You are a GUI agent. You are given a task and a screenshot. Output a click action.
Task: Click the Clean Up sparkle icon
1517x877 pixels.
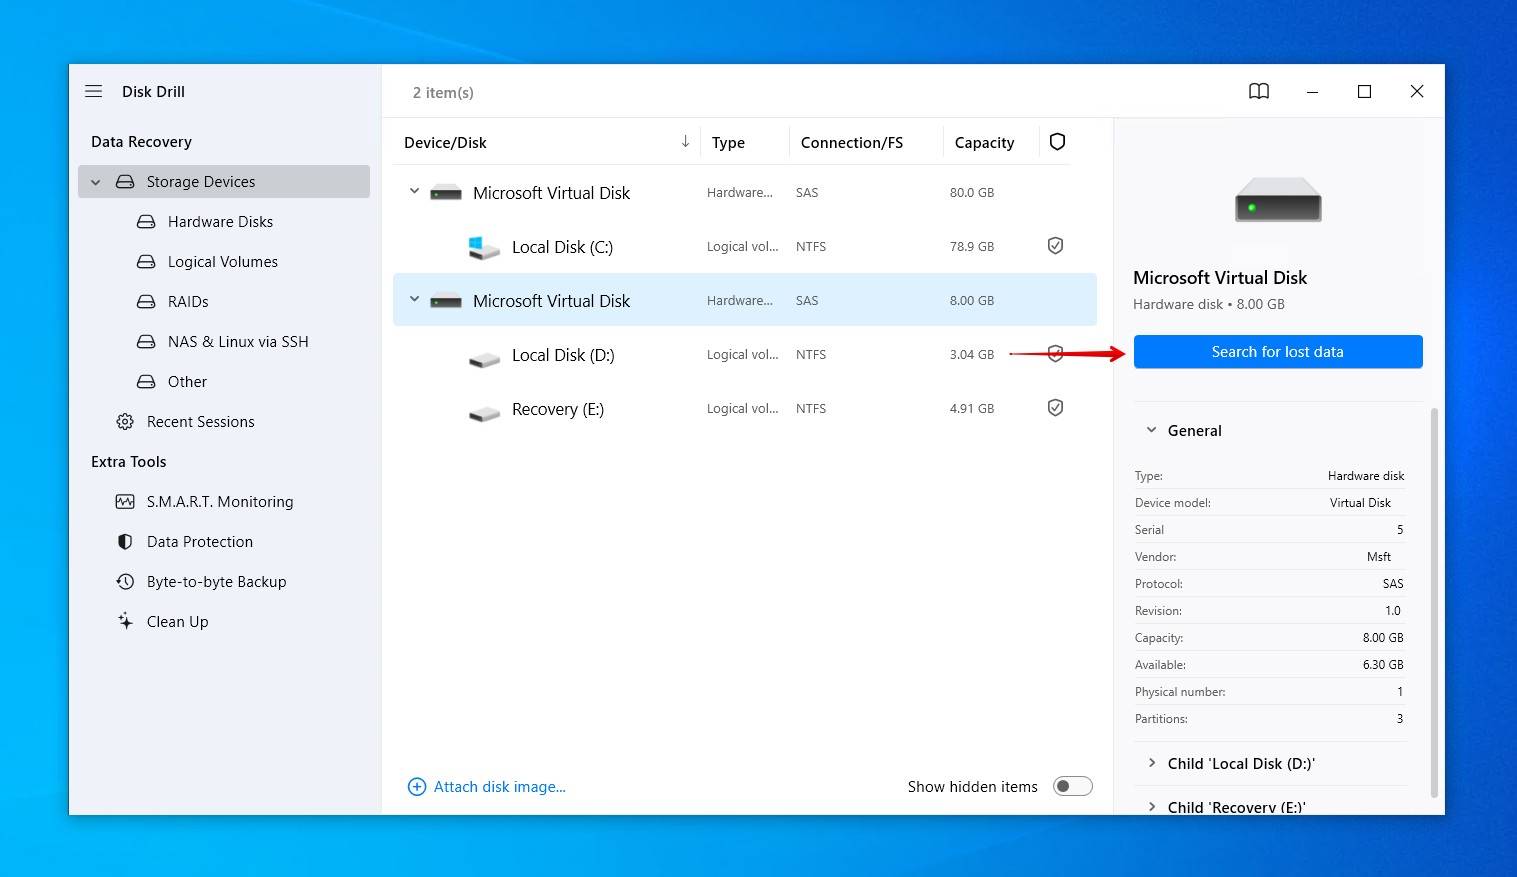[x=125, y=621]
